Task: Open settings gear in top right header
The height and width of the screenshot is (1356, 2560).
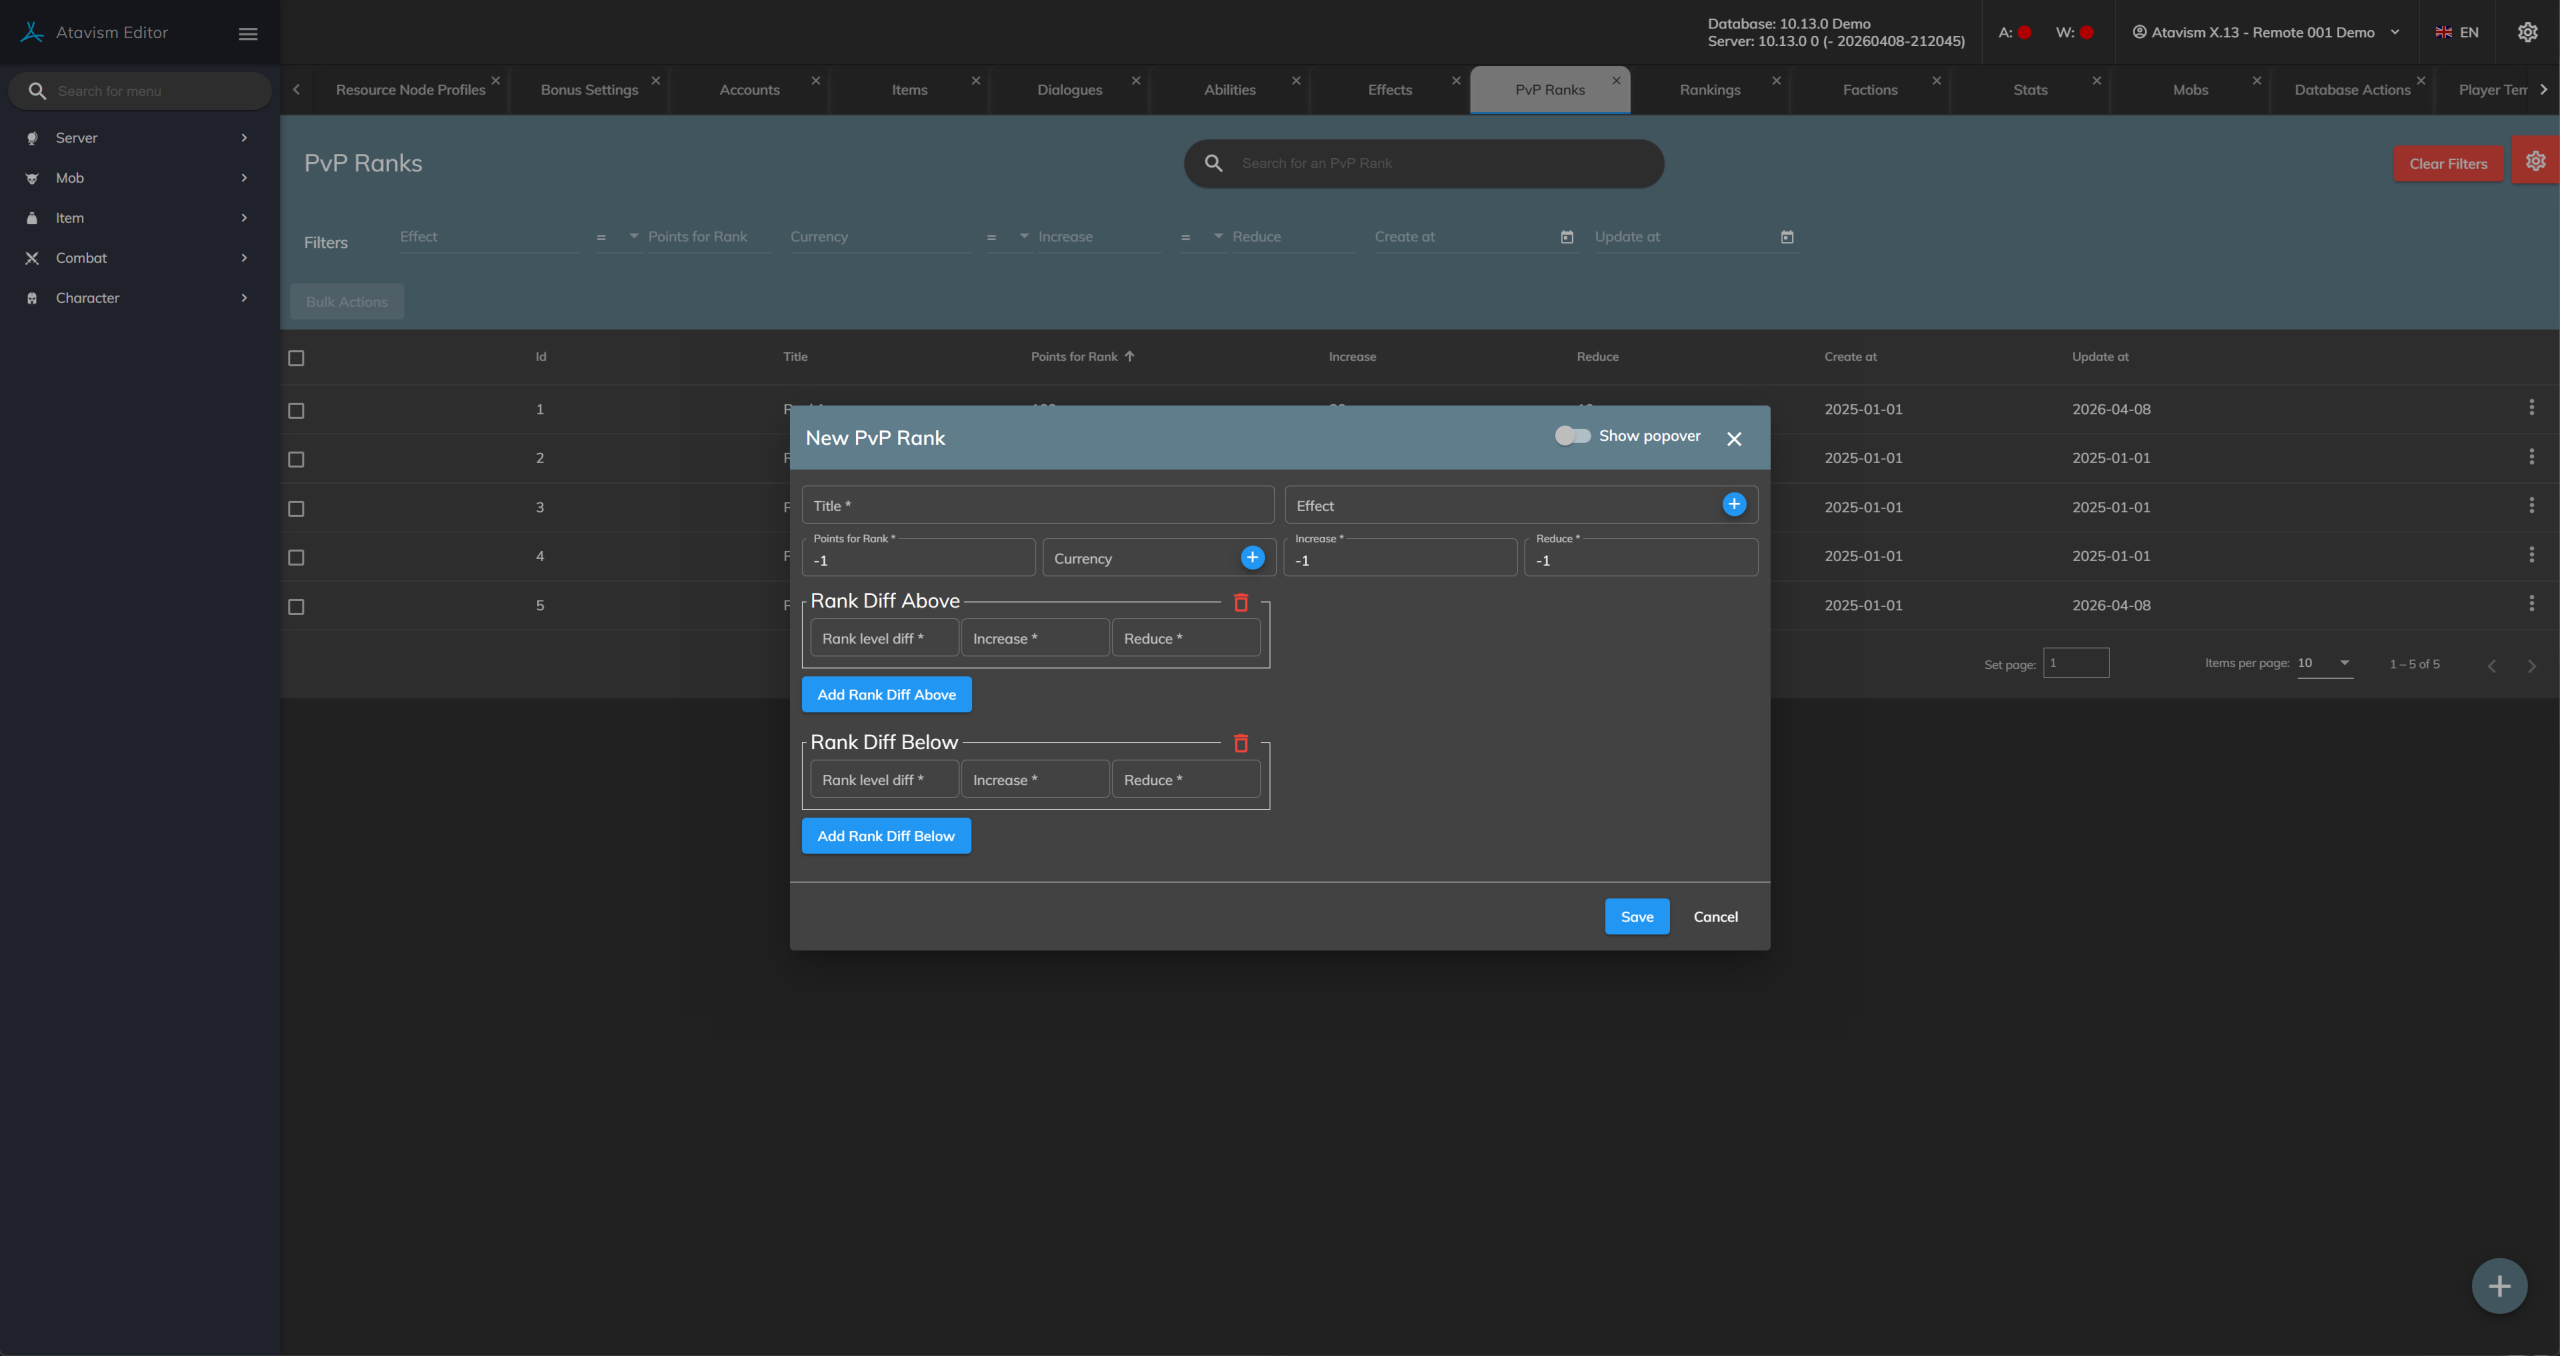Action: (x=2527, y=33)
